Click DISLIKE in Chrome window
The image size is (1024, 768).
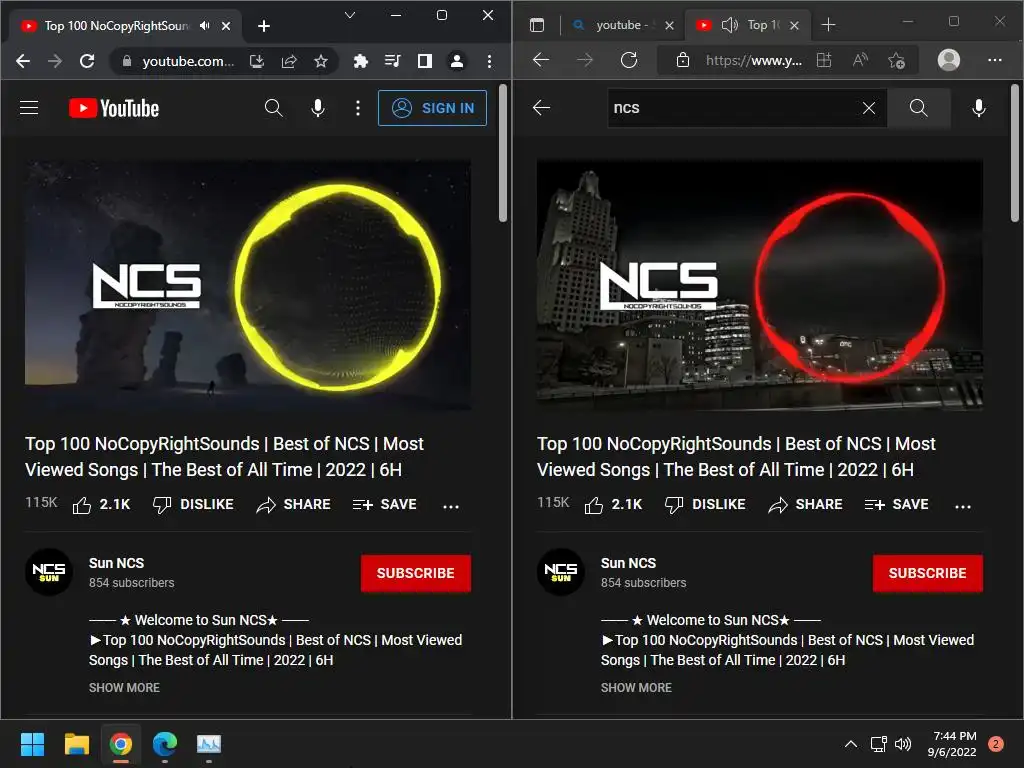coord(193,505)
